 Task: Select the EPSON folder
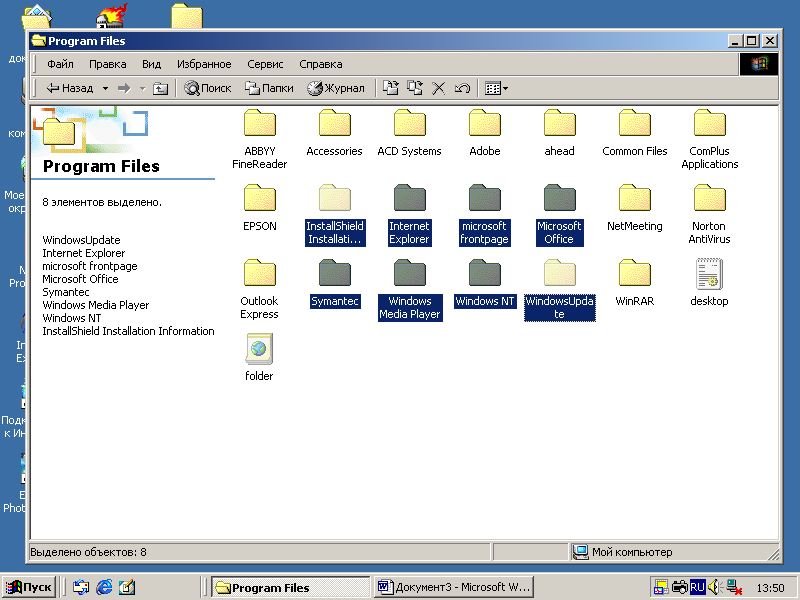259,208
